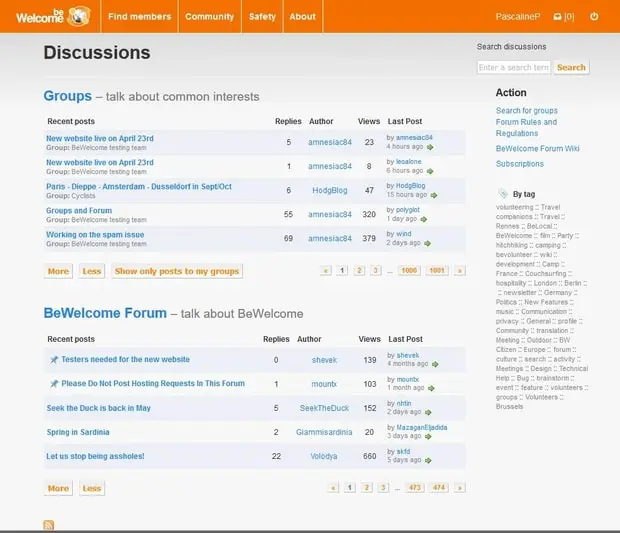Click More button under Groups
620x533 pixels.
click(x=58, y=271)
